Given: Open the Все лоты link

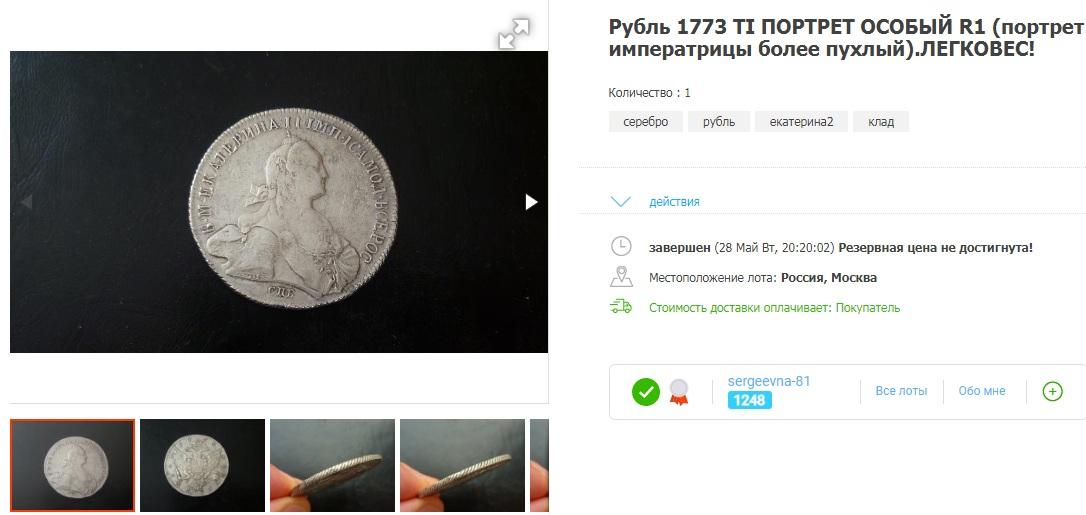Looking at the screenshot, I should click(x=901, y=391).
